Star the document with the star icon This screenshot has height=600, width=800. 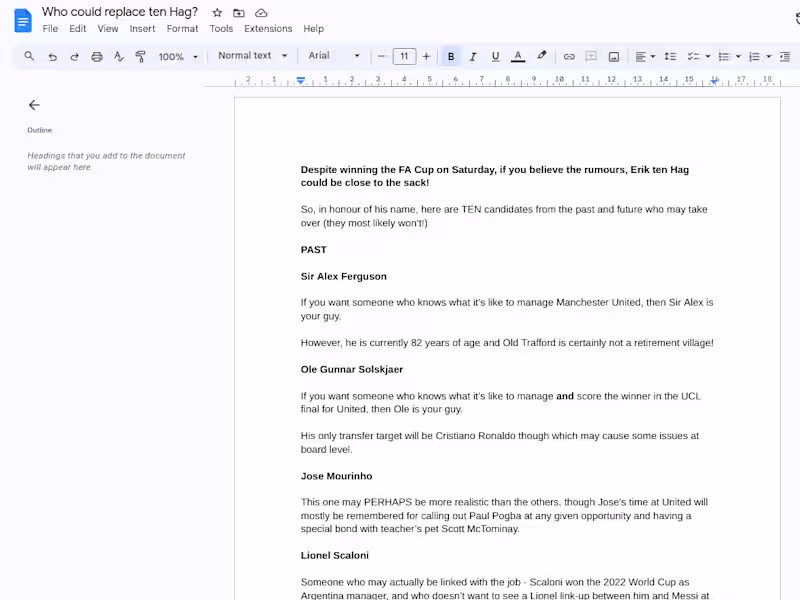217,13
